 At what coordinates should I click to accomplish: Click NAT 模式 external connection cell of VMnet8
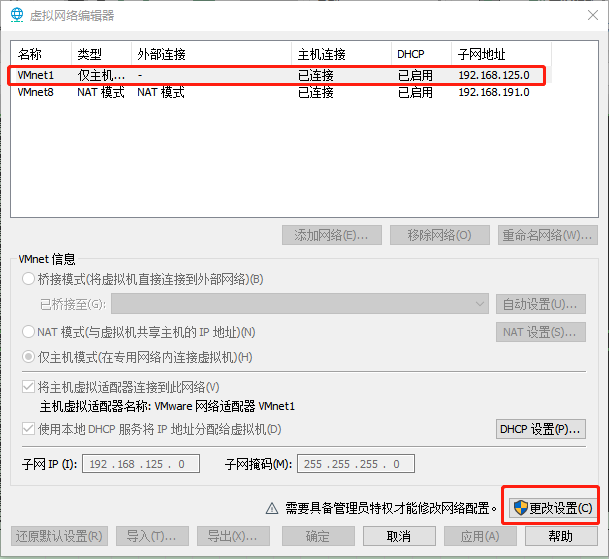pos(161,92)
